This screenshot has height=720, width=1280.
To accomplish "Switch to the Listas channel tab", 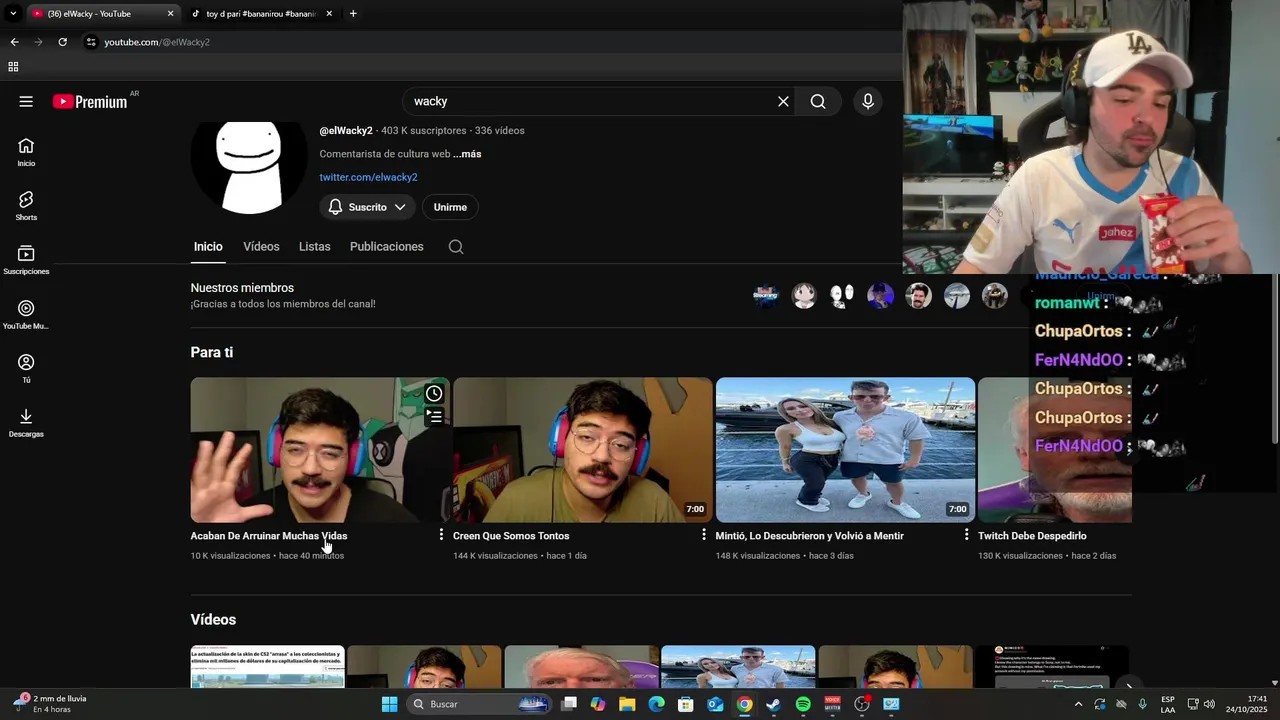I will (x=314, y=247).
